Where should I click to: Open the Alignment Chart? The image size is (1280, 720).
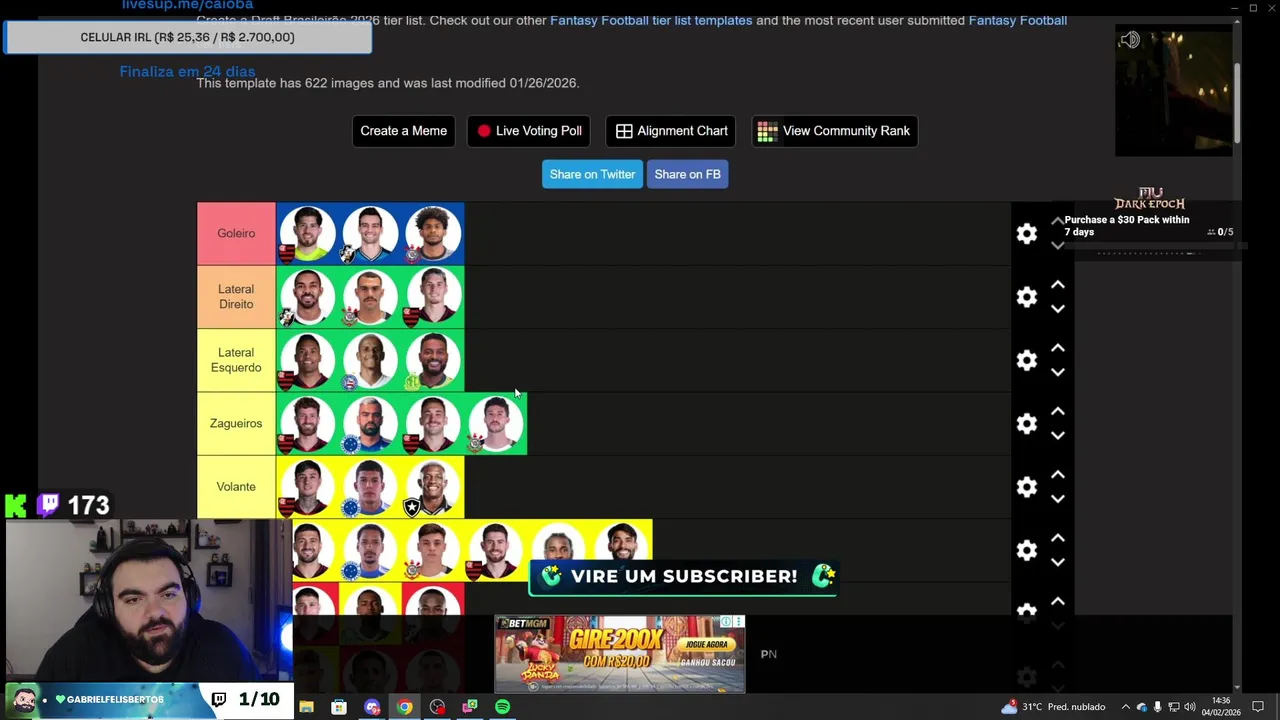click(671, 131)
